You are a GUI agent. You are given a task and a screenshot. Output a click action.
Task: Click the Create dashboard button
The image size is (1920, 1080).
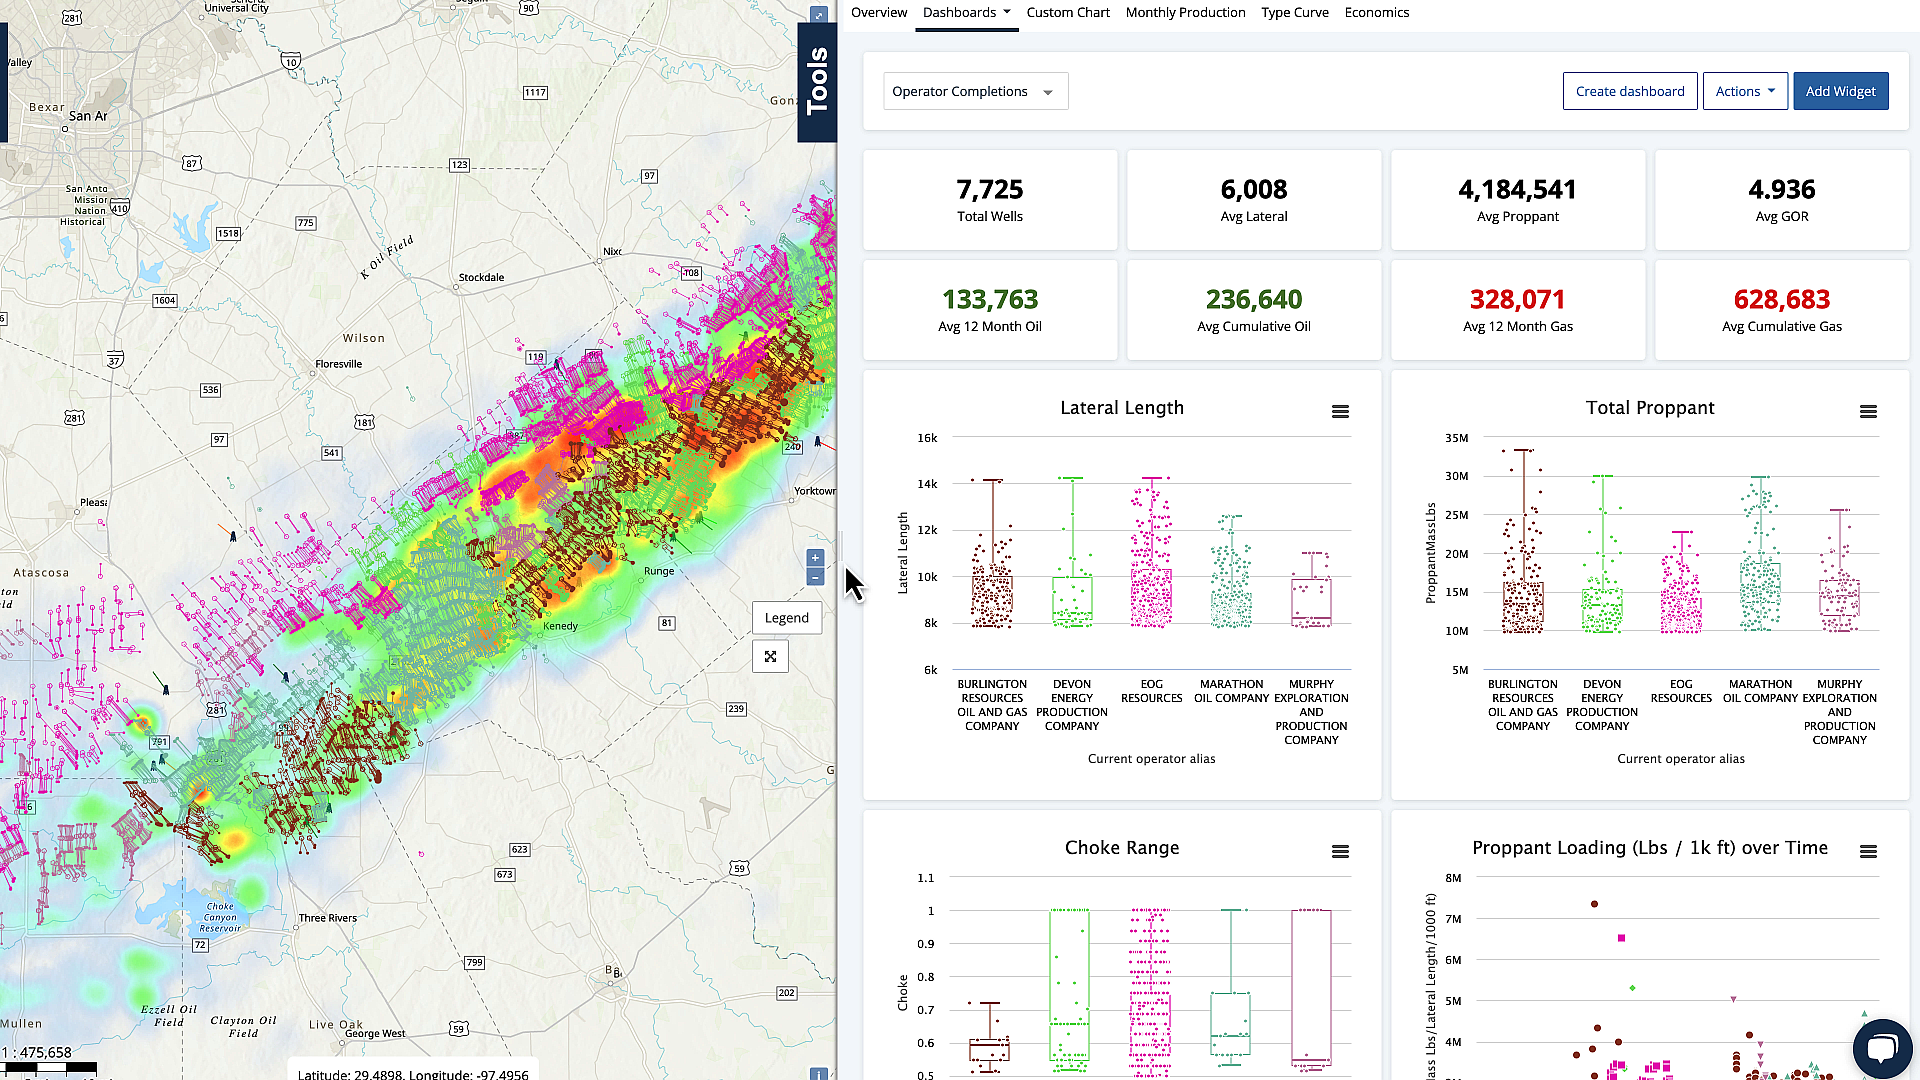[x=1630, y=91]
